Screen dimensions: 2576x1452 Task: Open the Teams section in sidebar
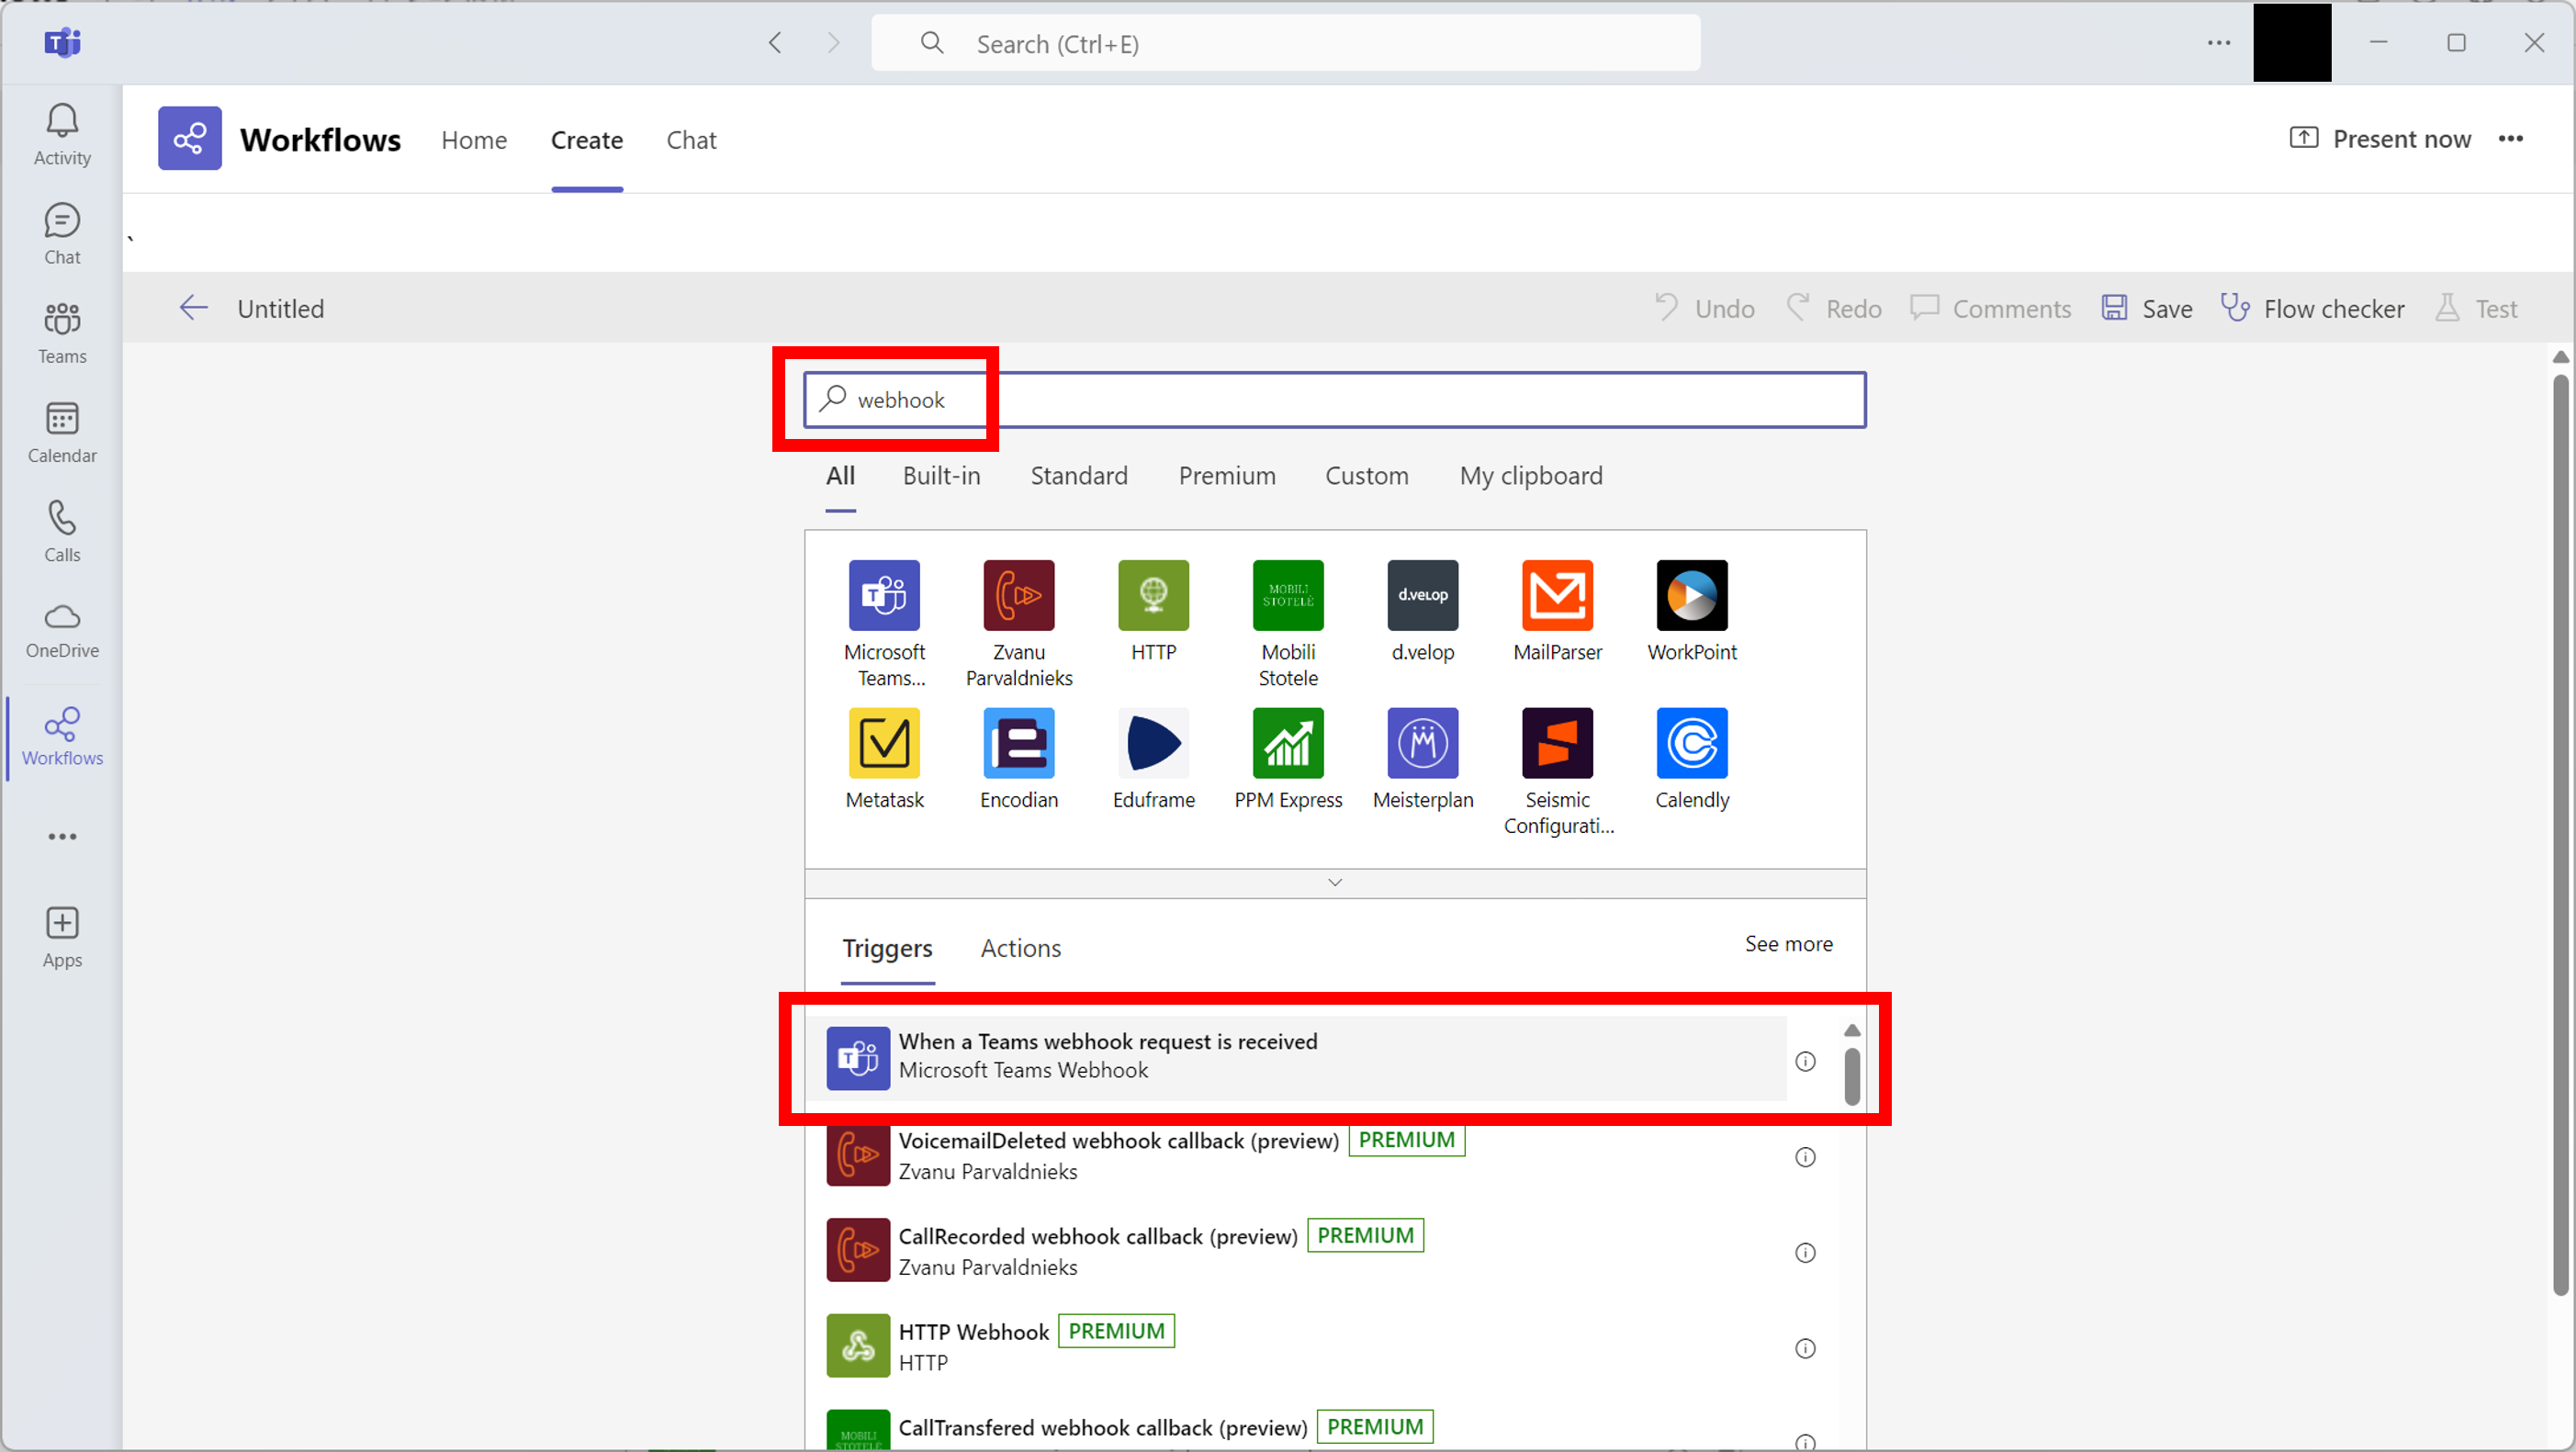tap(62, 333)
